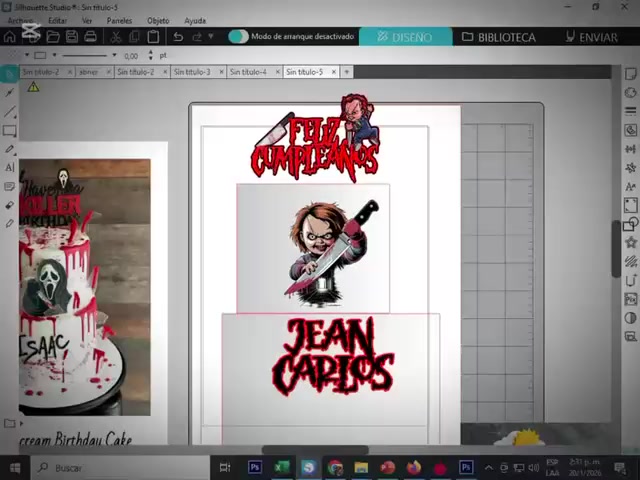Paste with clipboard icon
This screenshot has width=640, height=480.
point(153,37)
